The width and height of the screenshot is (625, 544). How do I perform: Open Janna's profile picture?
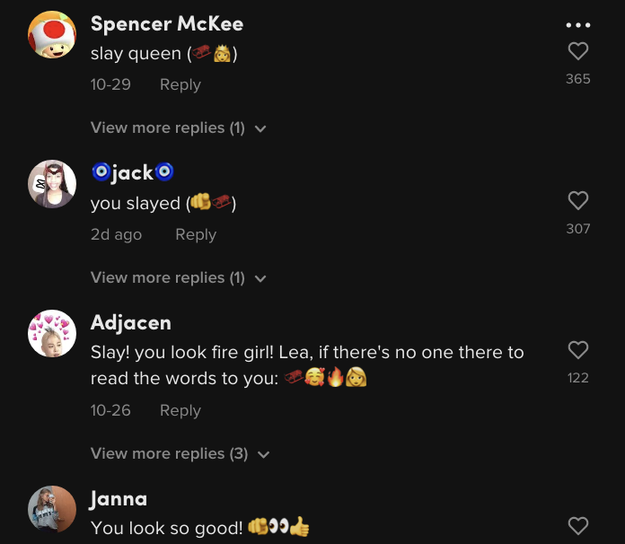[x=52, y=509]
